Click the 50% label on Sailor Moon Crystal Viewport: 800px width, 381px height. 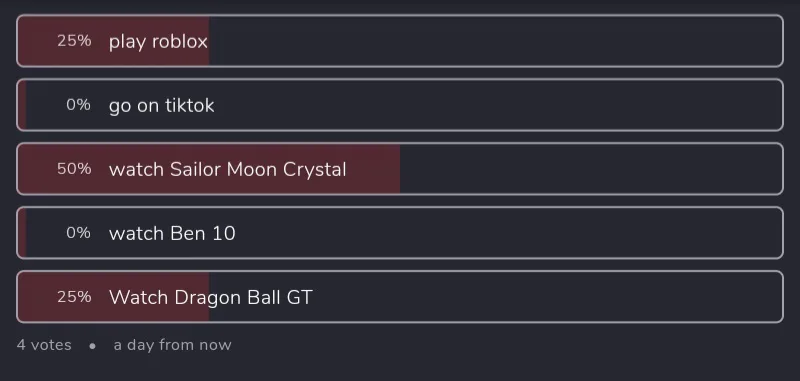[x=74, y=169]
